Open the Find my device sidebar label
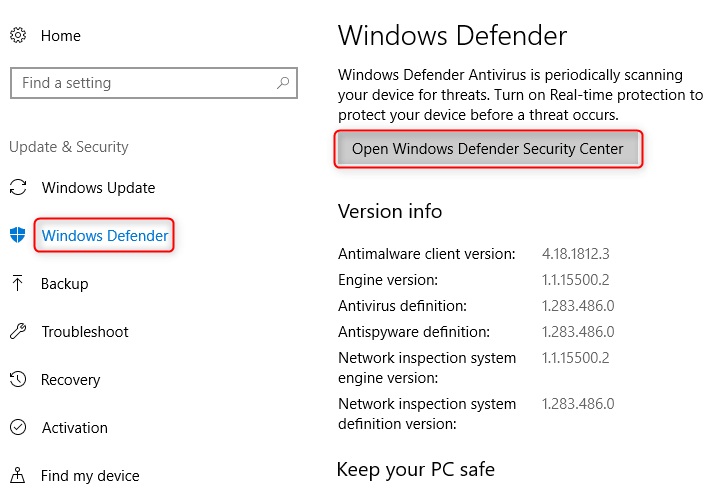710x489 pixels. coord(90,476)
